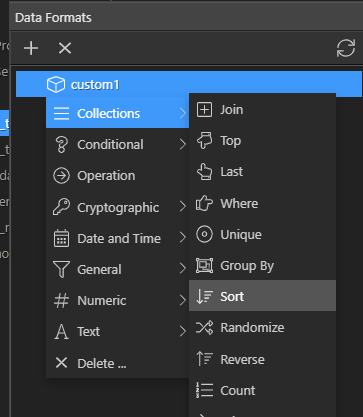Click the Text letter A icon
The height and width of the screenshot is (417, 363).
coord(61,332)
